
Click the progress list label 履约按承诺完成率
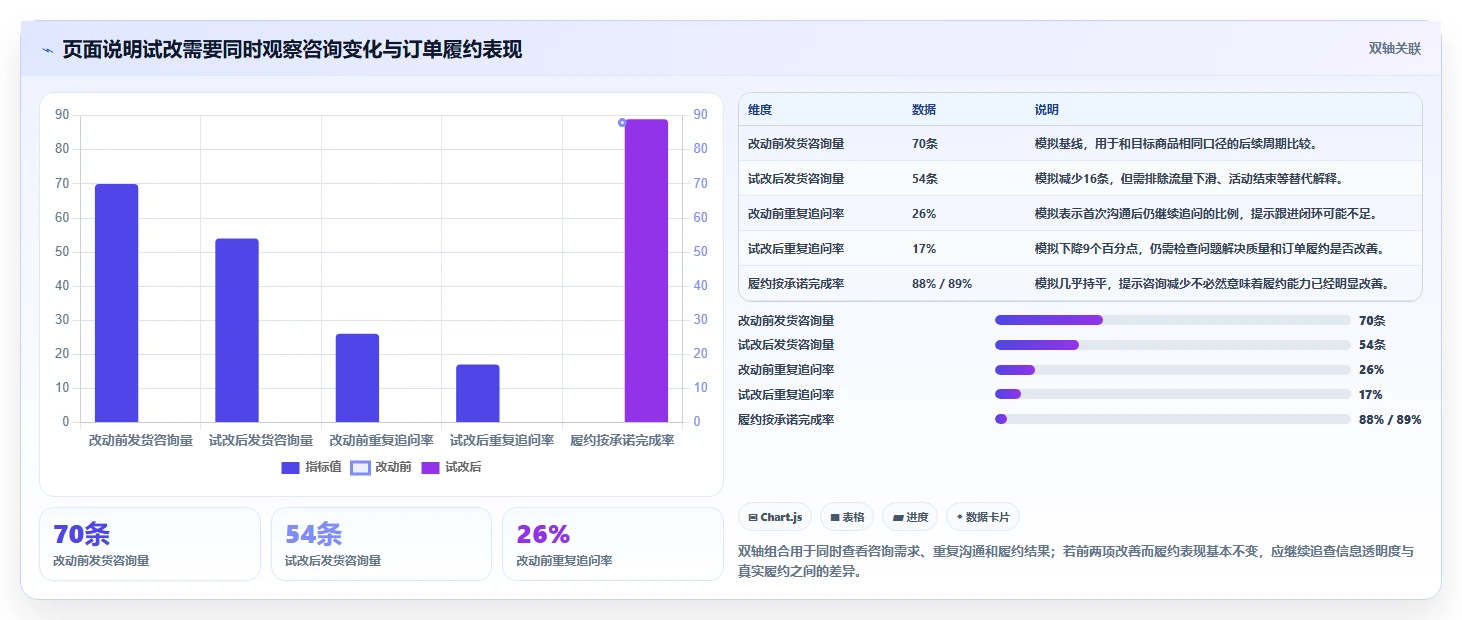click(786, 420)
